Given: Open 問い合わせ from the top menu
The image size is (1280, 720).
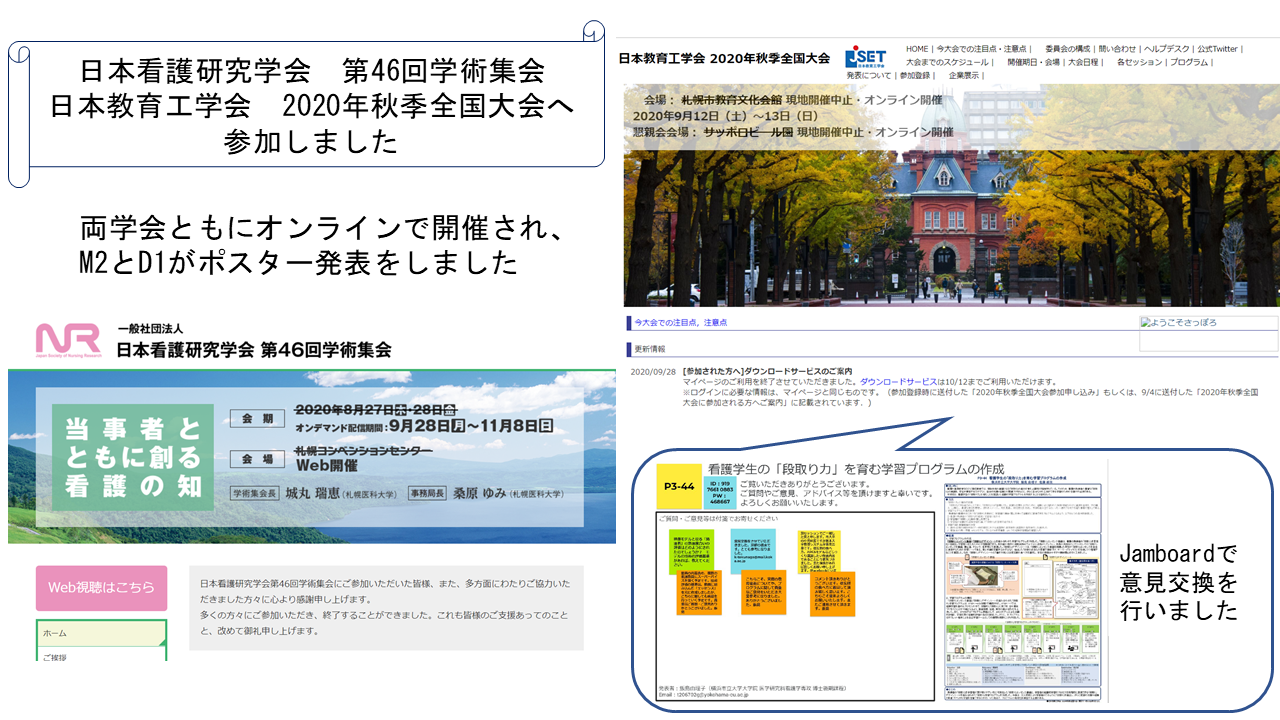Looking at the screenshot, I should pos(1117,49).
